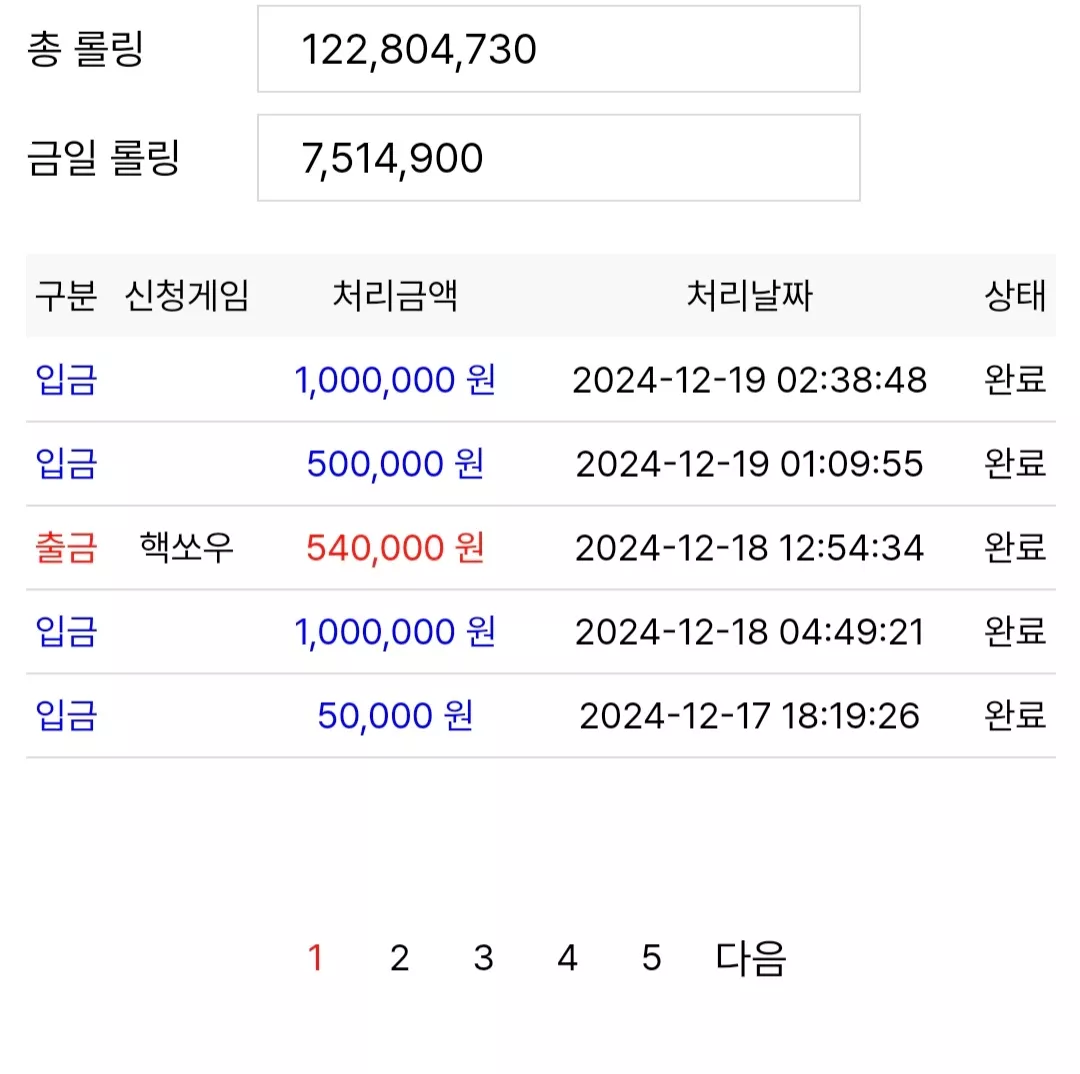The height and width of the screenshot is (1074, 1080).
Task: Click the 500,000 원 deposit amount
Action: 395,463
